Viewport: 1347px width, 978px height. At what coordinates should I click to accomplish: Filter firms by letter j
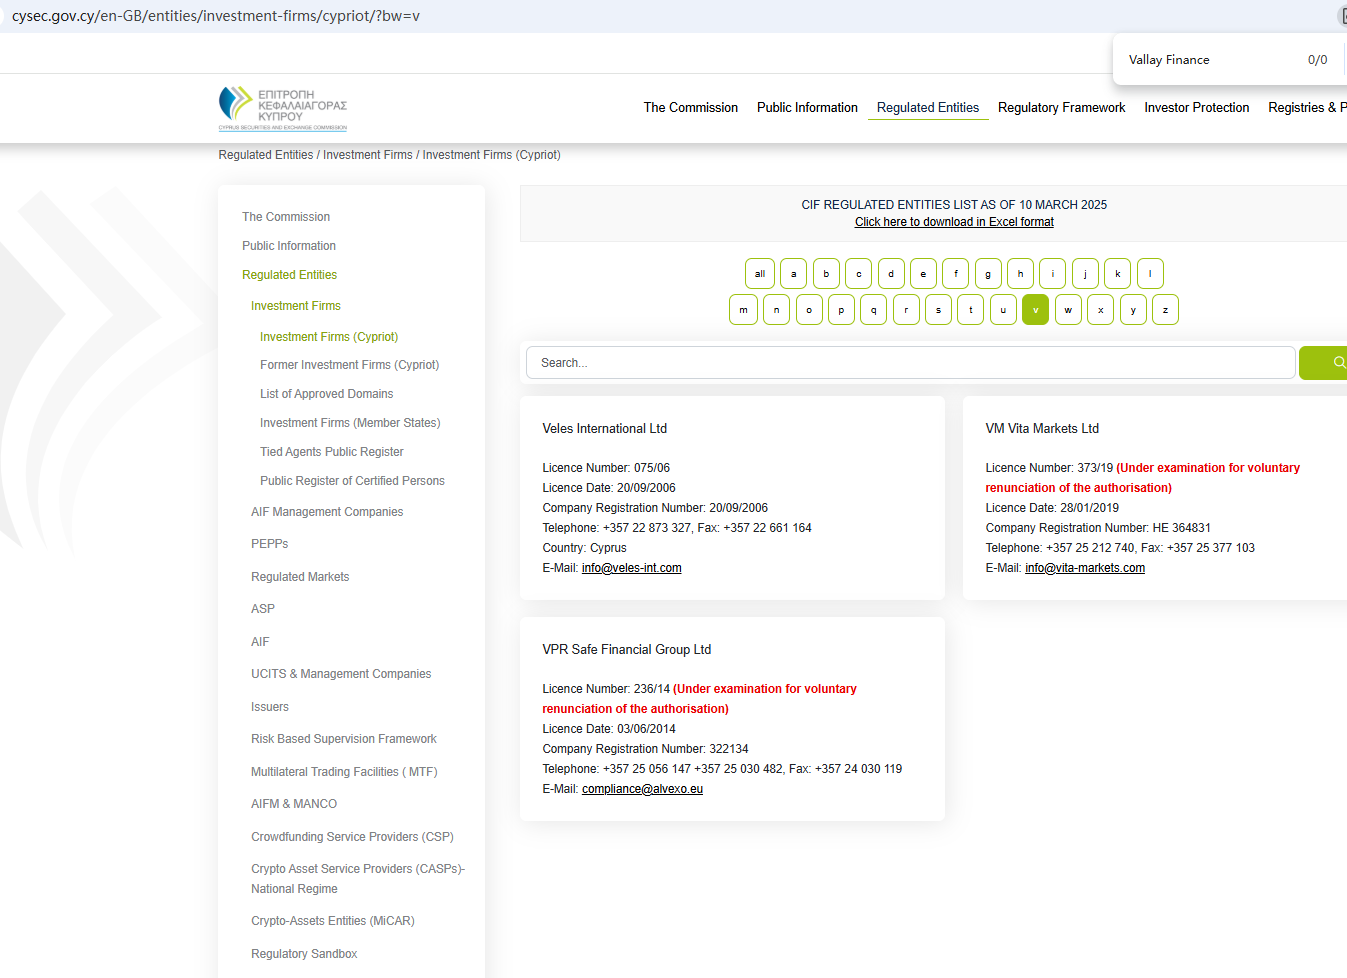coord(1085,274)
